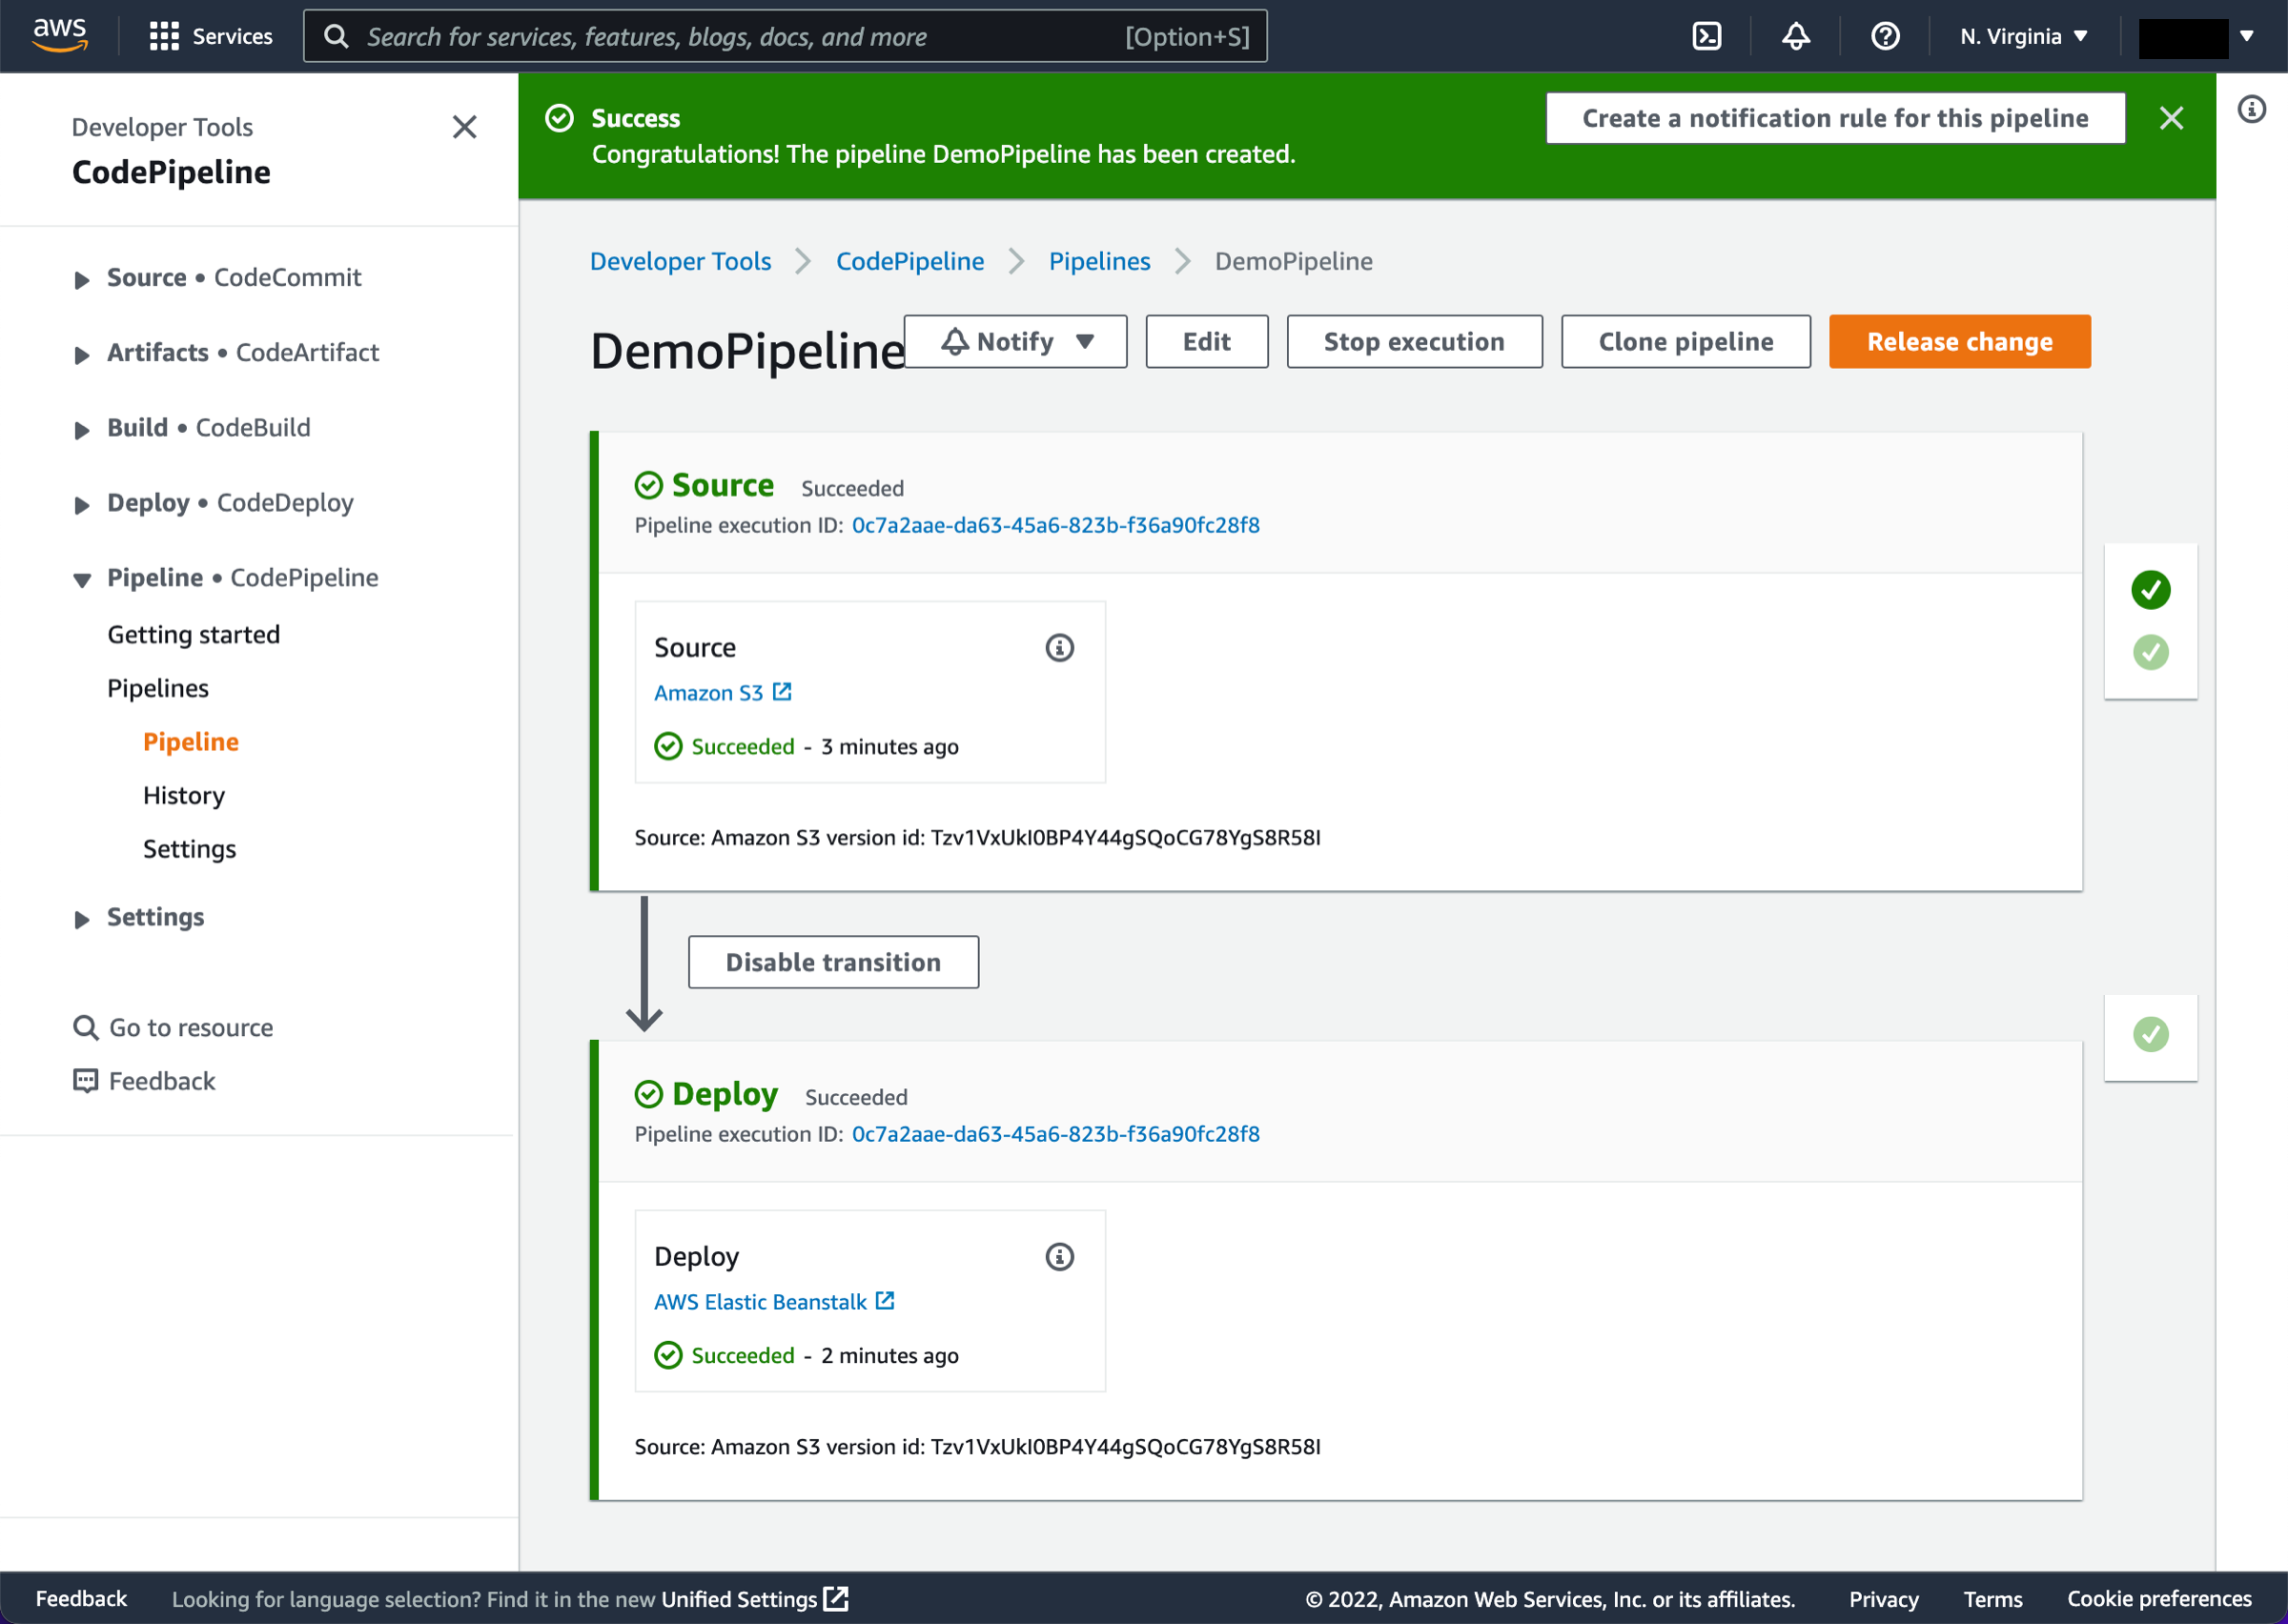Viewport: 2288px width, 1624px height.
Task: Open Pipelines in the sidebar
Action: click(158, 689)
